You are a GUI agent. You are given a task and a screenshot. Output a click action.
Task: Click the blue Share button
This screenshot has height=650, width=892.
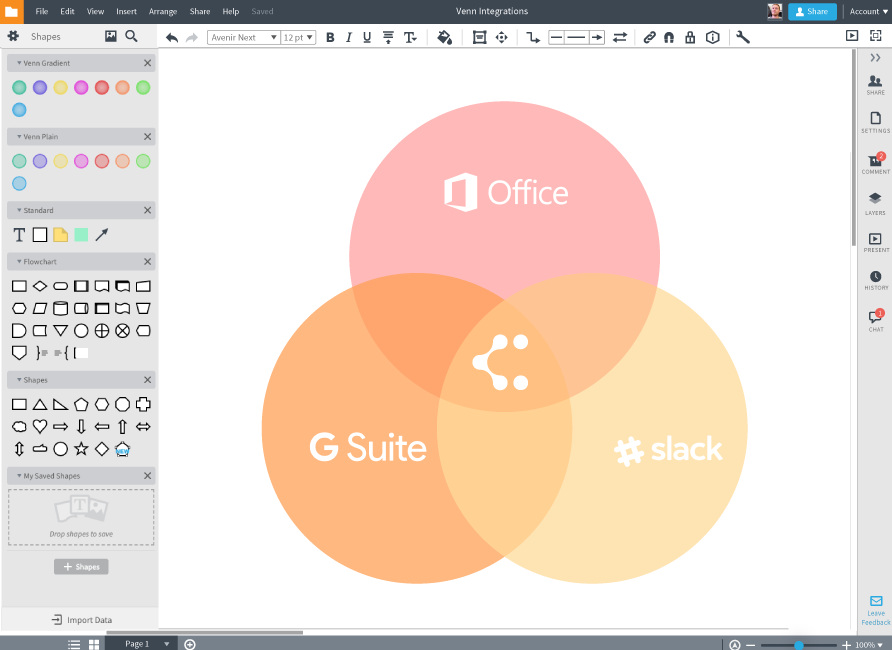tap(812, 11)
